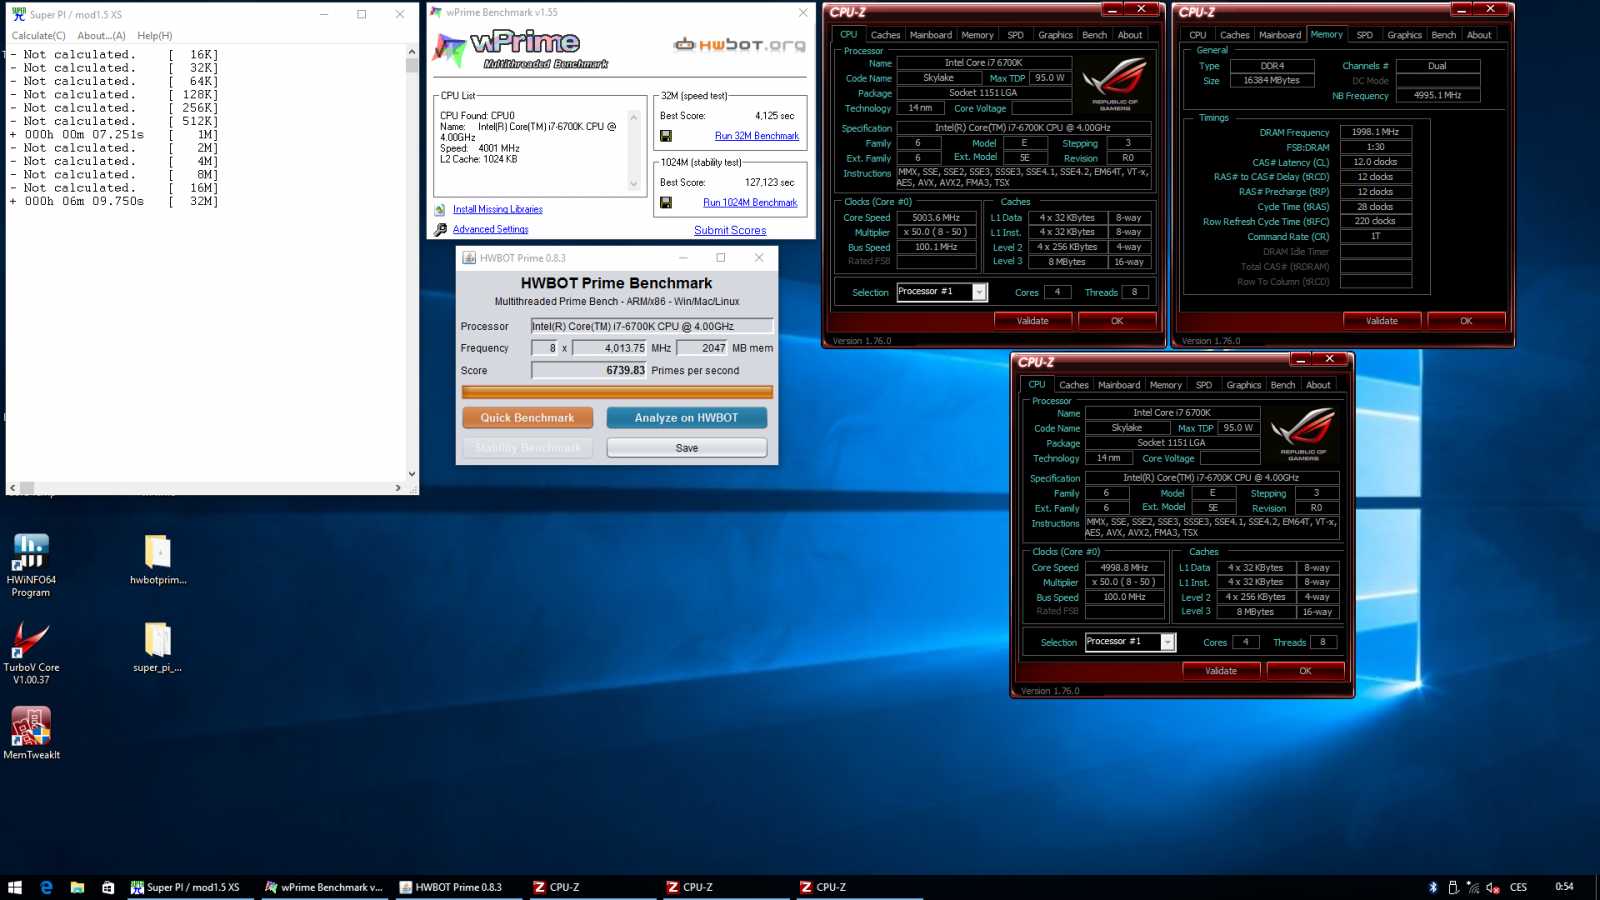Viewport: 1600px width, 900px height.
Task: Click the Quick Benchmark button
Action: pyautogui.click(x=527, y=418)
